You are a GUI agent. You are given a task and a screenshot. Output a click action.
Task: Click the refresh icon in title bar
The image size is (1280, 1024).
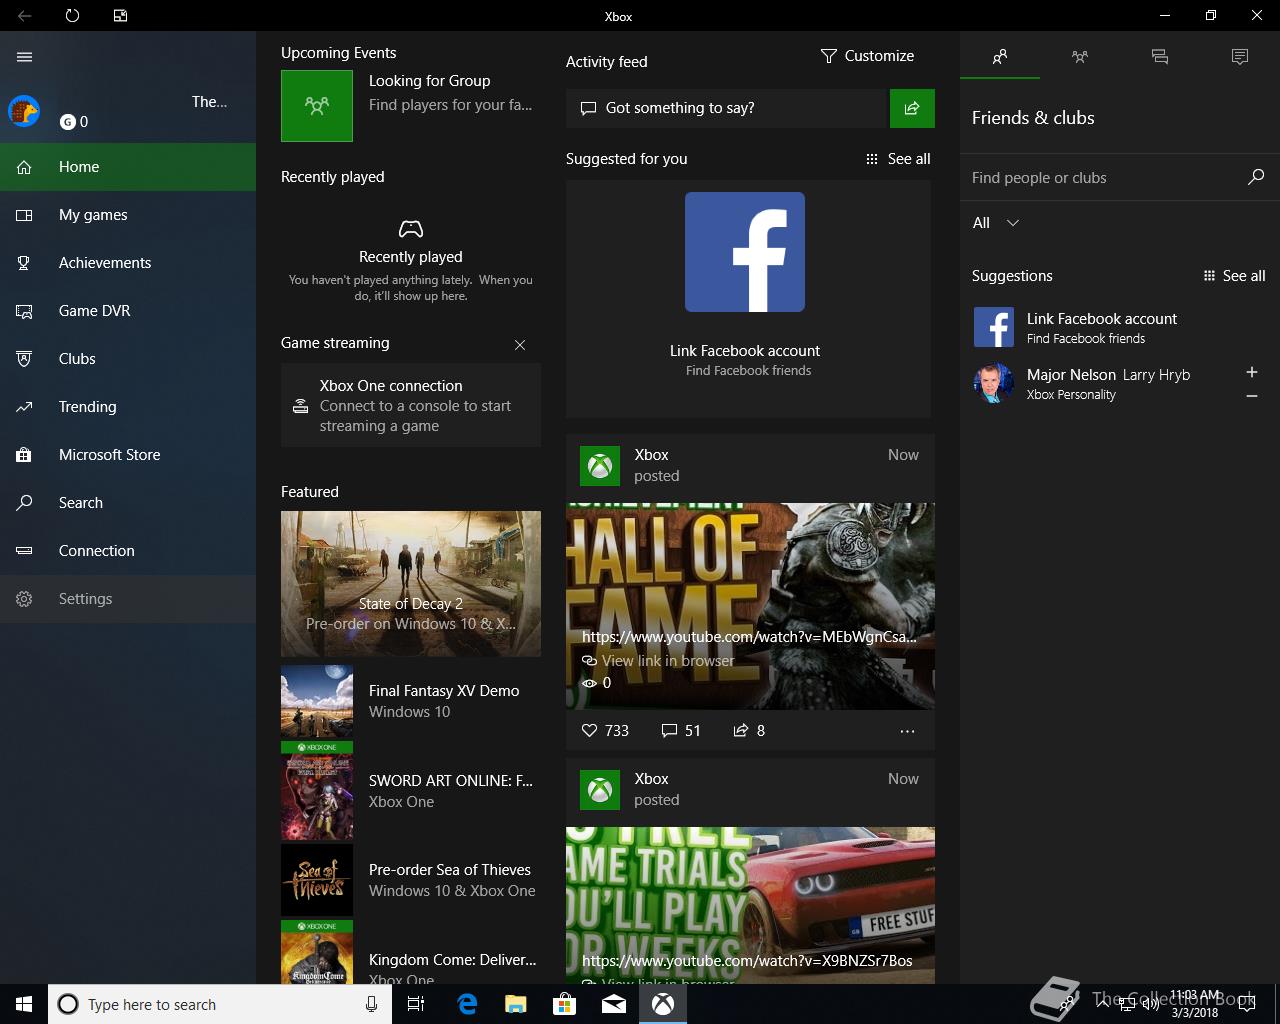coord(72,16)
